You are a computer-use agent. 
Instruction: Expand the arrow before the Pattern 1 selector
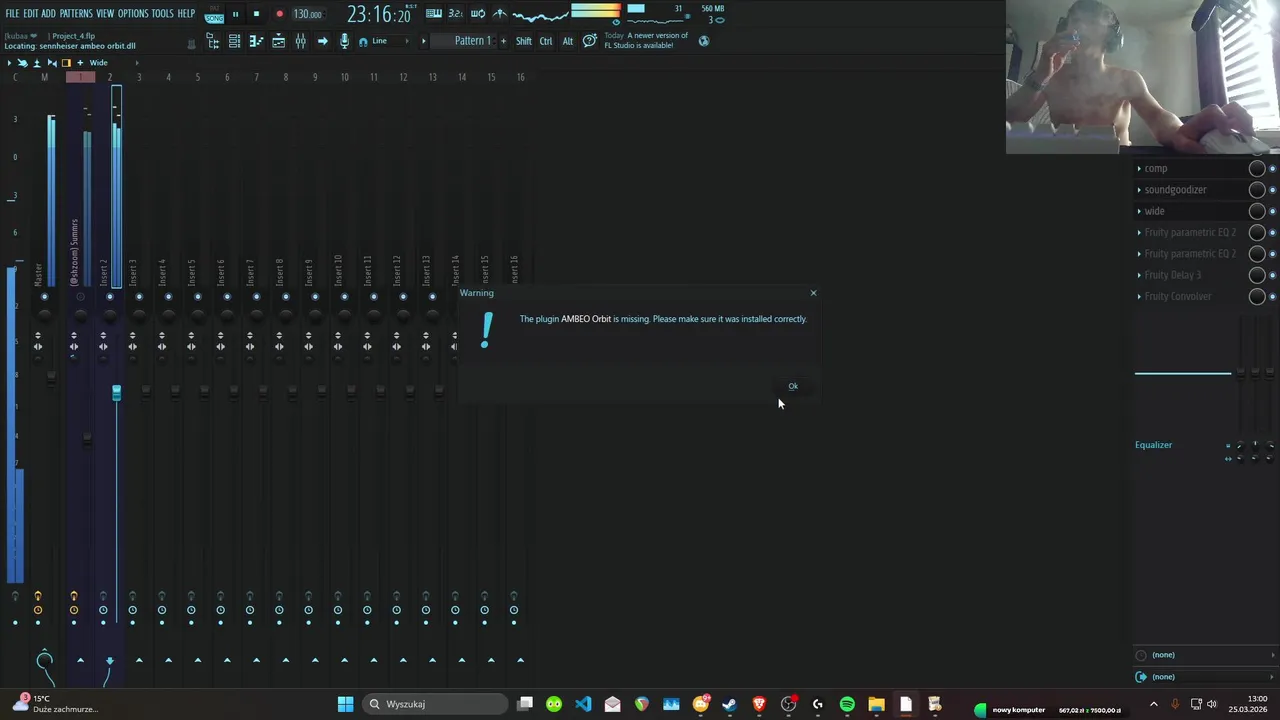point(423,41)
